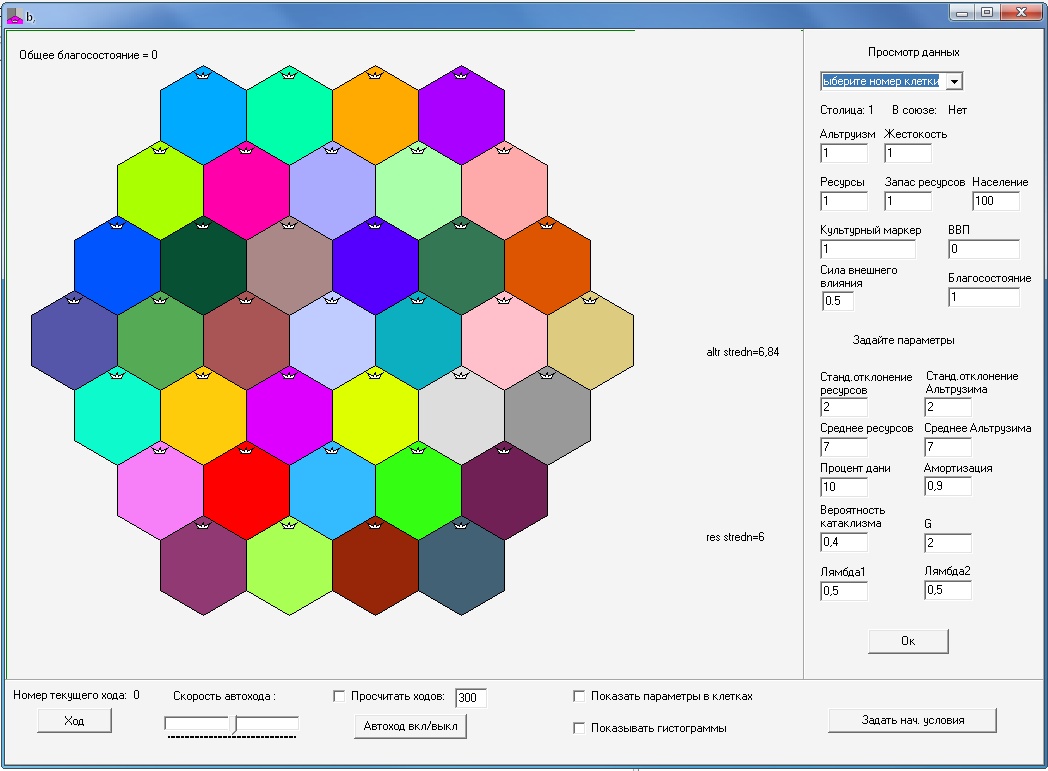Screen dimensions: 1048x771
Task: Click the Лямбда1 input field
Action: pos(843,591)
